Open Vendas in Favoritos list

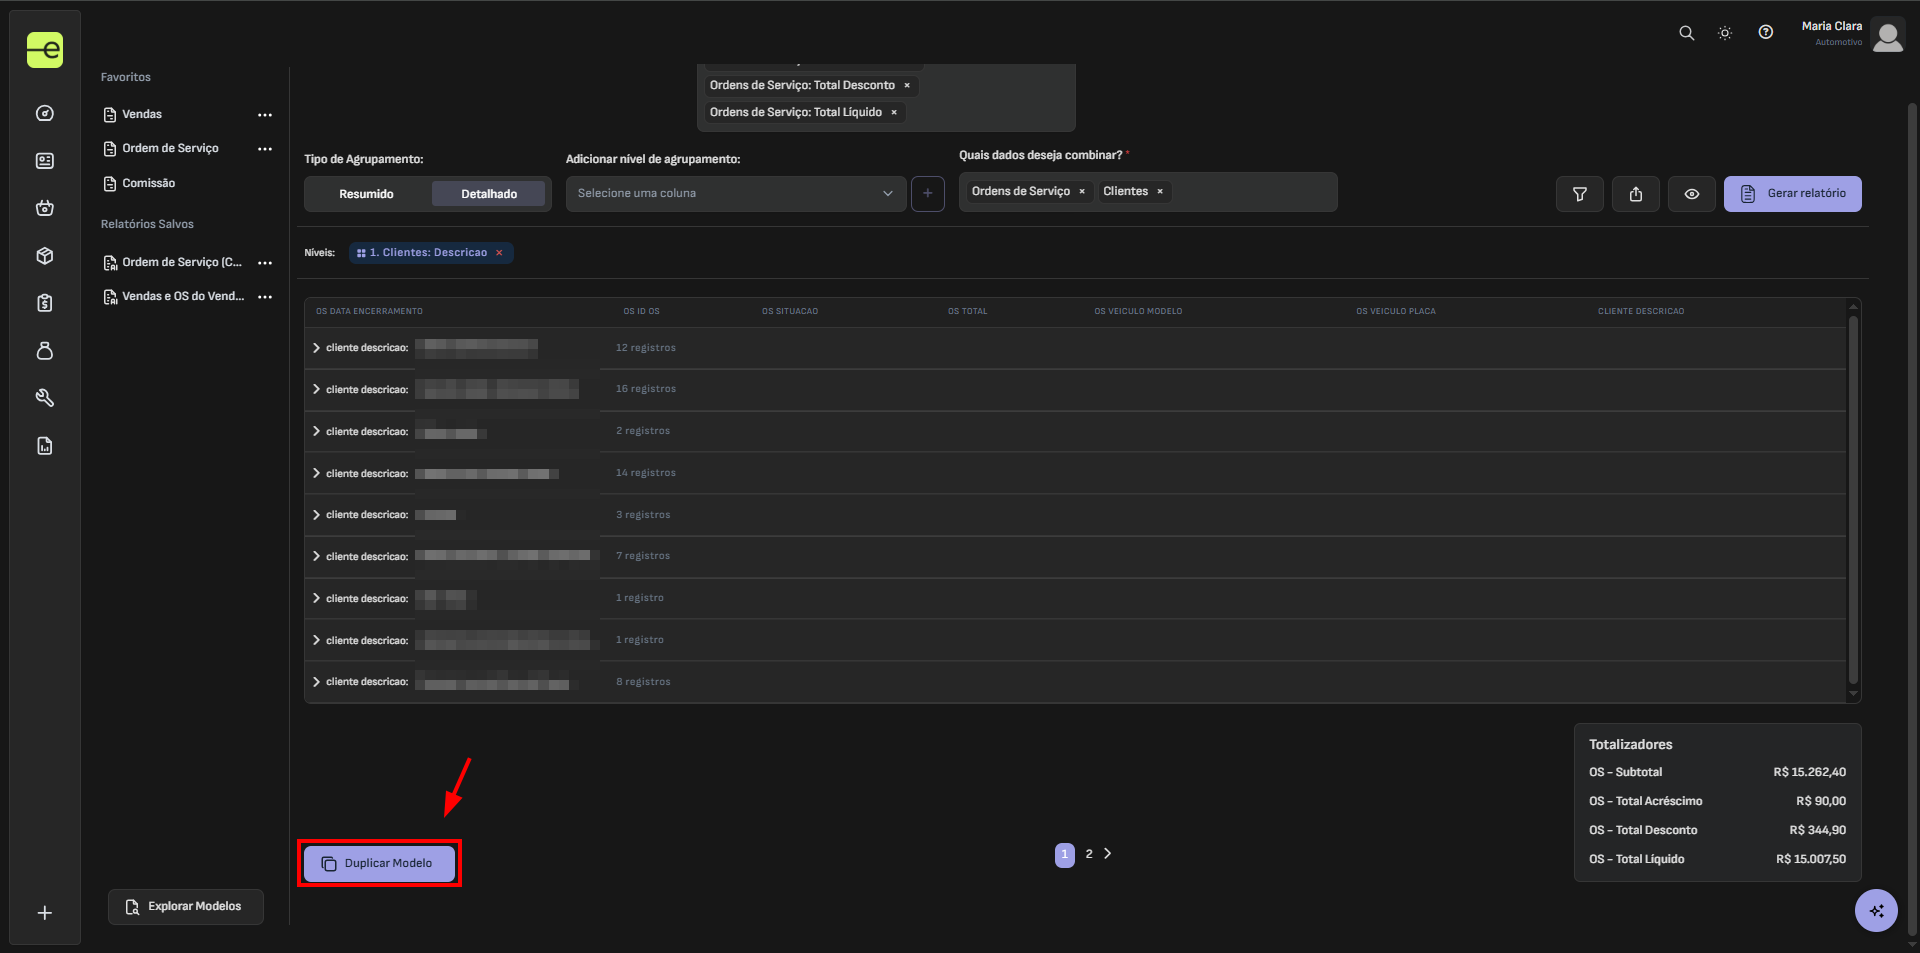pyautogui.click(x=142, y=114)
